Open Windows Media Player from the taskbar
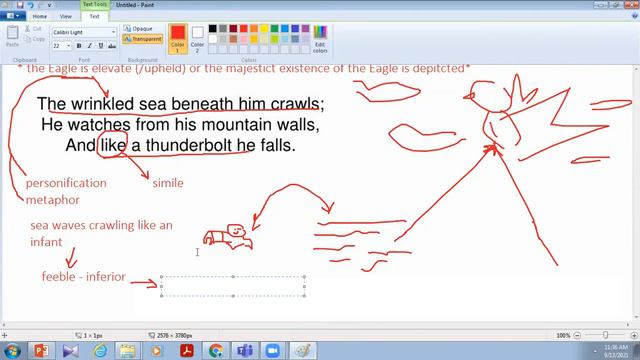The height and width of the screenshot is (360, 640). tap(157, 351)
